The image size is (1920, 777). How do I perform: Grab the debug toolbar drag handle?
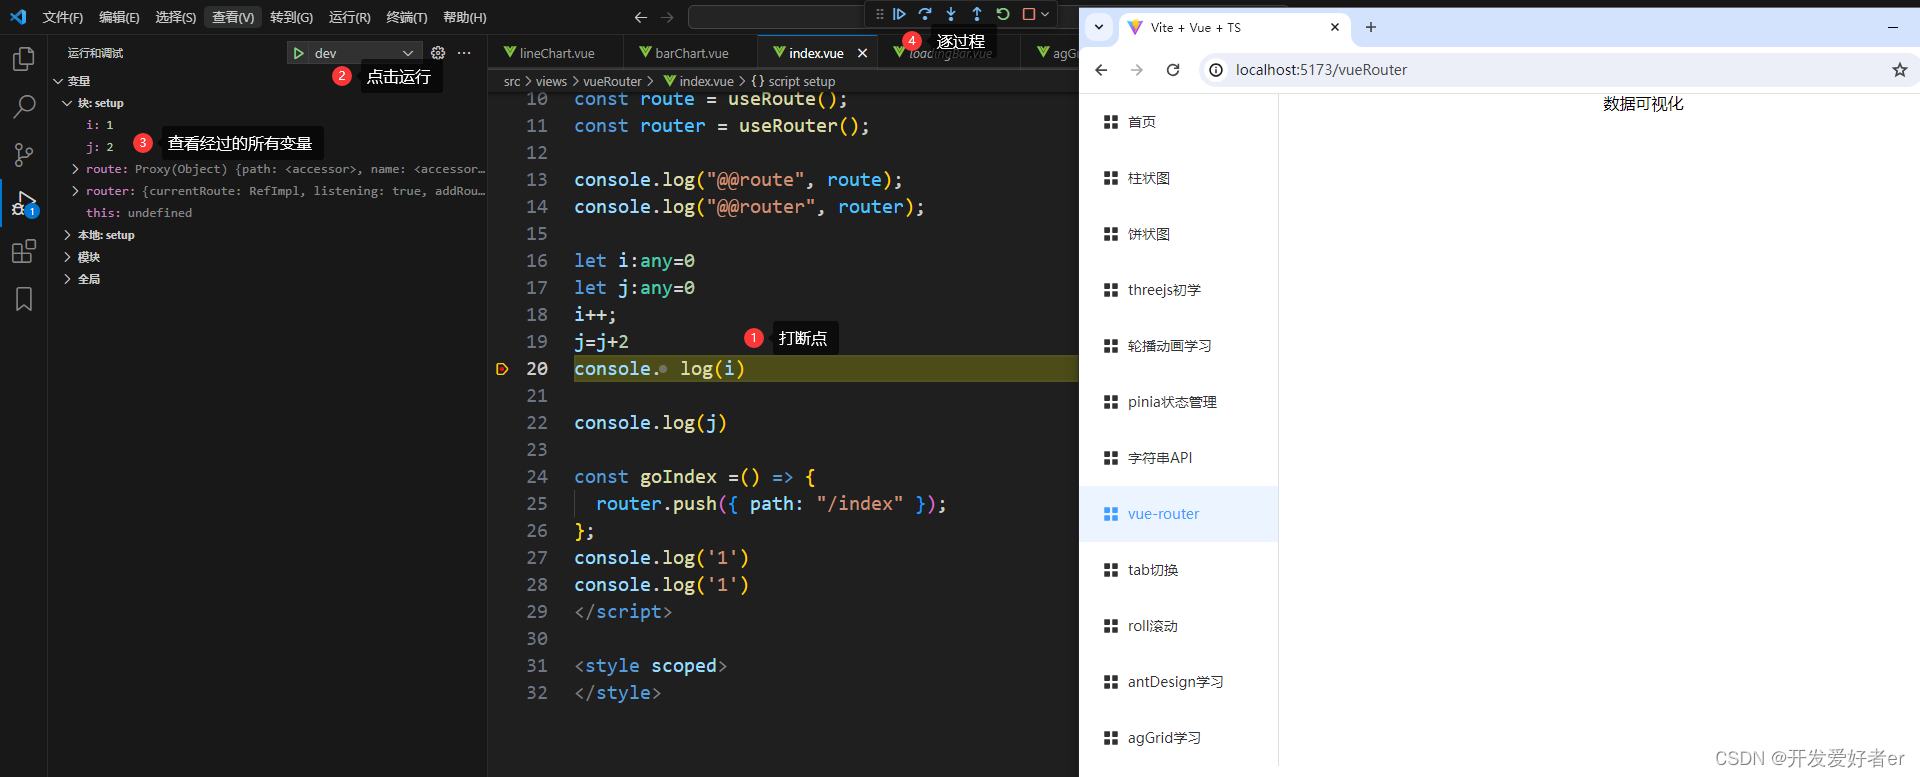point(880,14)
